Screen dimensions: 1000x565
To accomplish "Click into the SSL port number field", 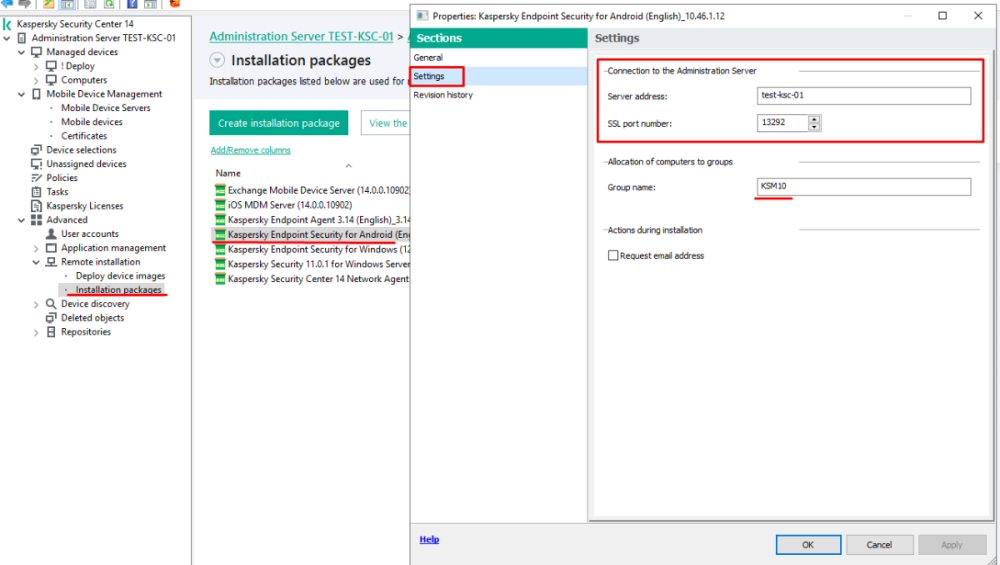I will click(x=783, y=122).
